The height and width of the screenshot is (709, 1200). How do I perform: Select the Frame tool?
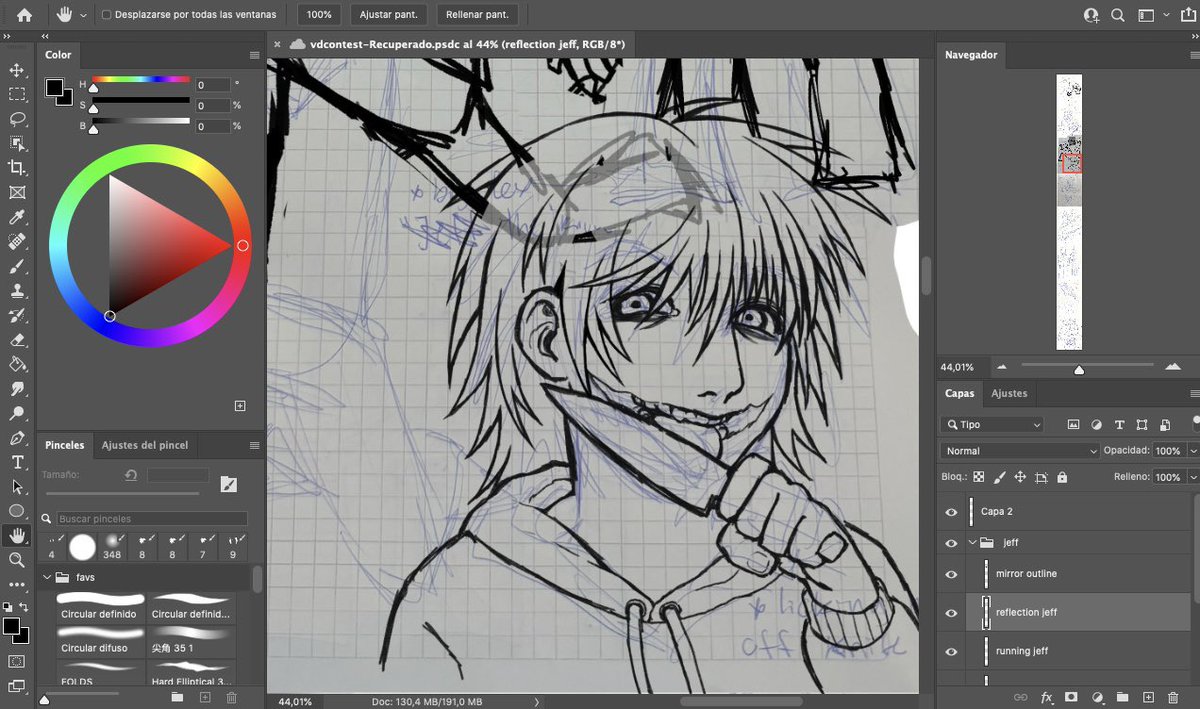pos(17,192)
